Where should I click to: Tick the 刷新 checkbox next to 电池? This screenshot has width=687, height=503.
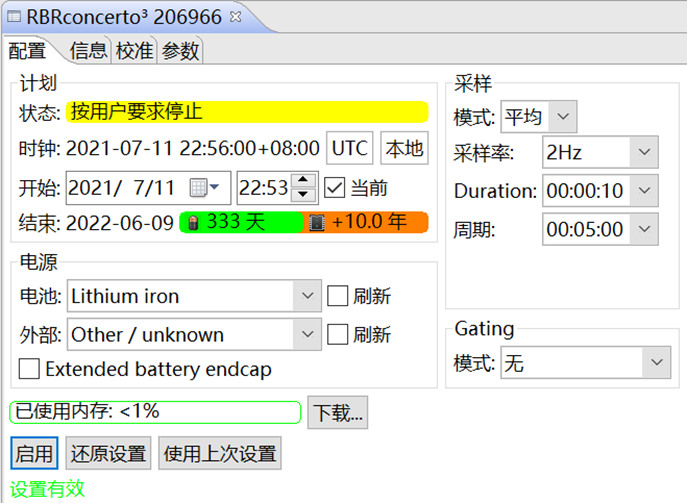338,296
